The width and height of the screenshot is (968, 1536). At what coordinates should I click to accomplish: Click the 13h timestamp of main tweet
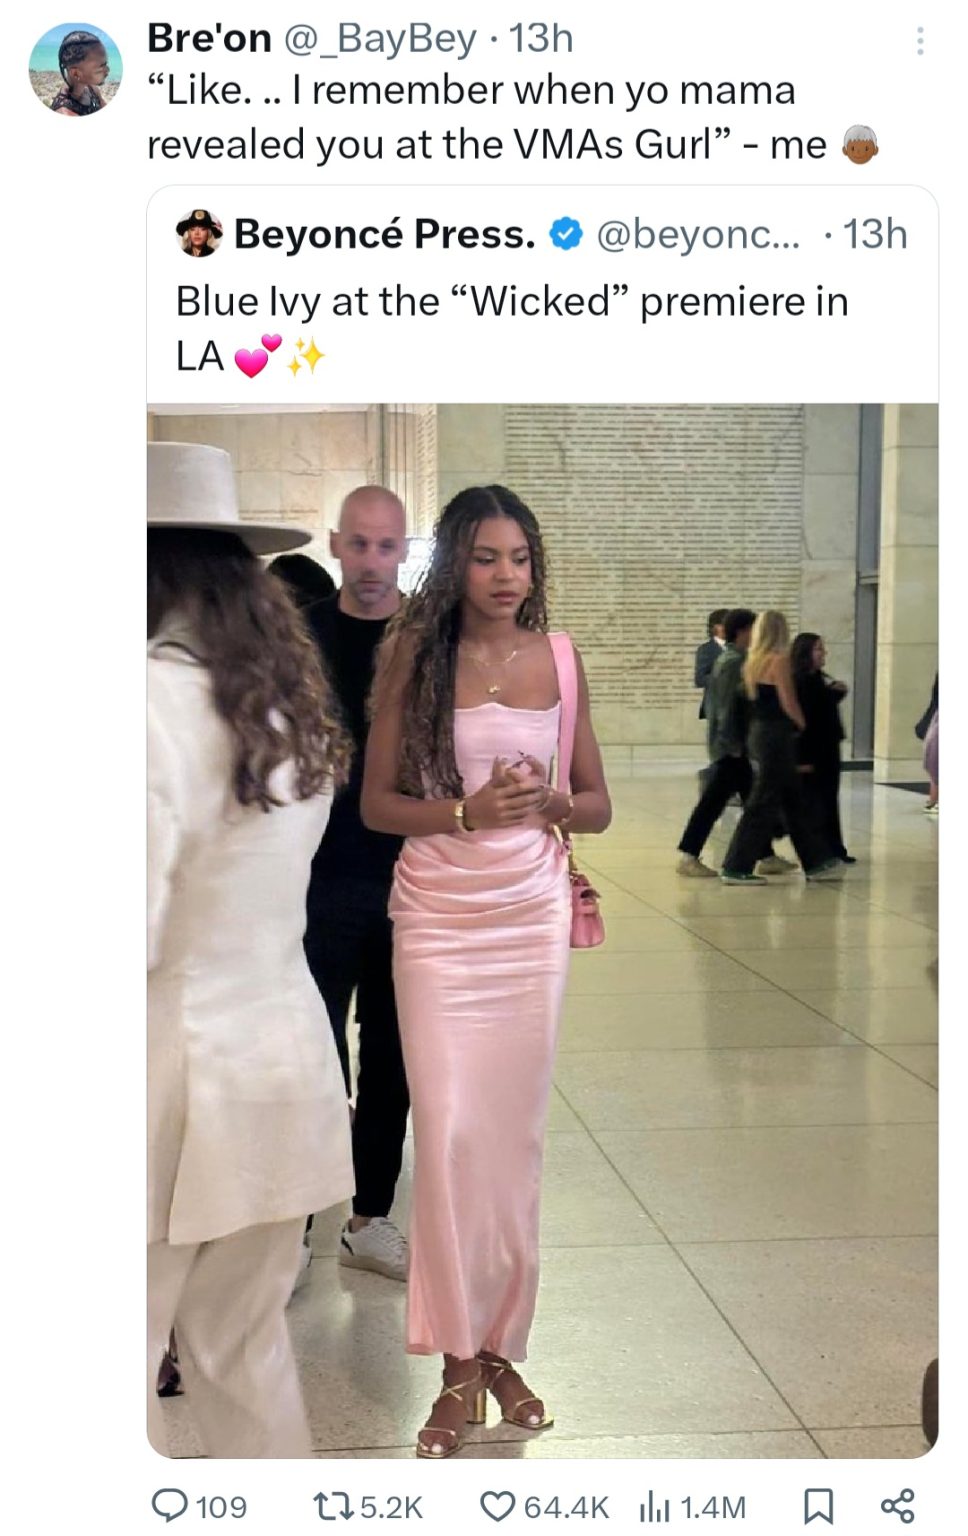pyautogui.click(x=541, y=38)
